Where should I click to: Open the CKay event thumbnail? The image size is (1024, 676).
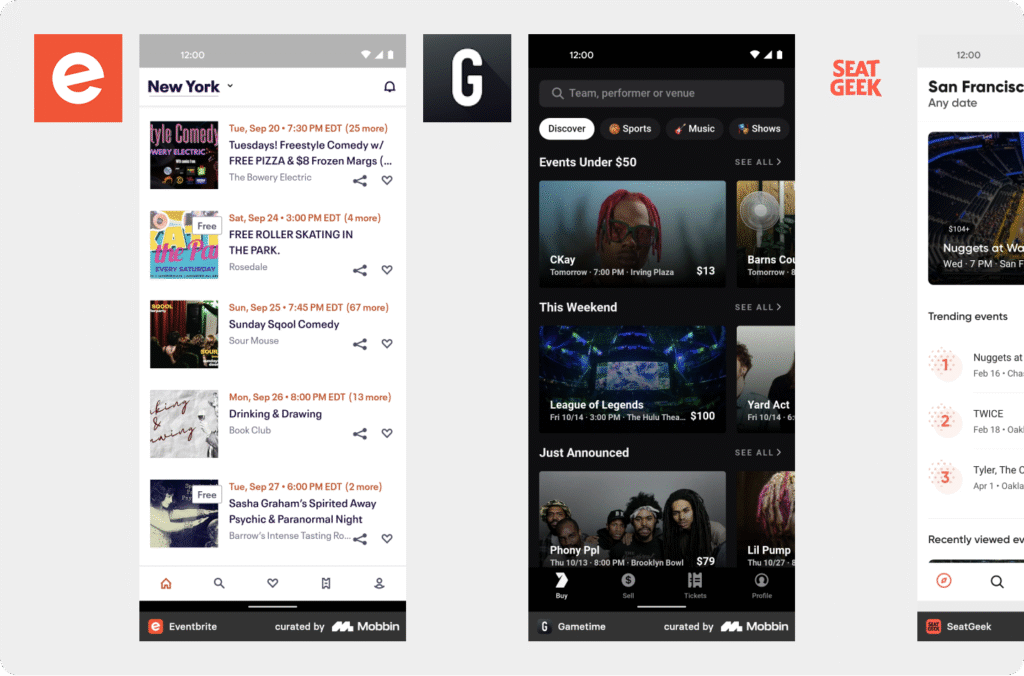632,234
